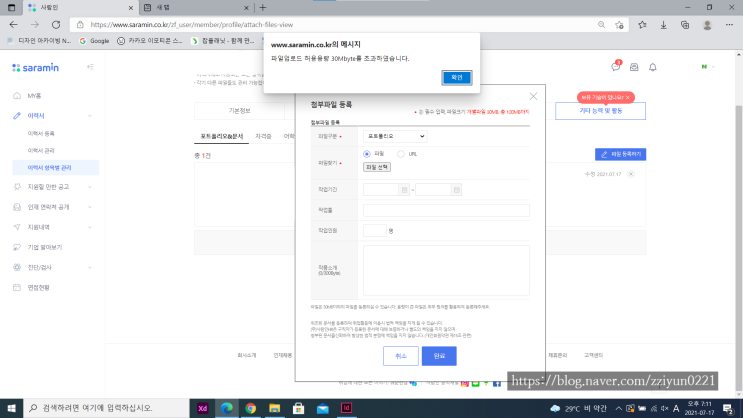This screenshot has width=743, height=418.
Task: Collapse the 이력서 sidebar section chevron
Action: tap(90, 116)
